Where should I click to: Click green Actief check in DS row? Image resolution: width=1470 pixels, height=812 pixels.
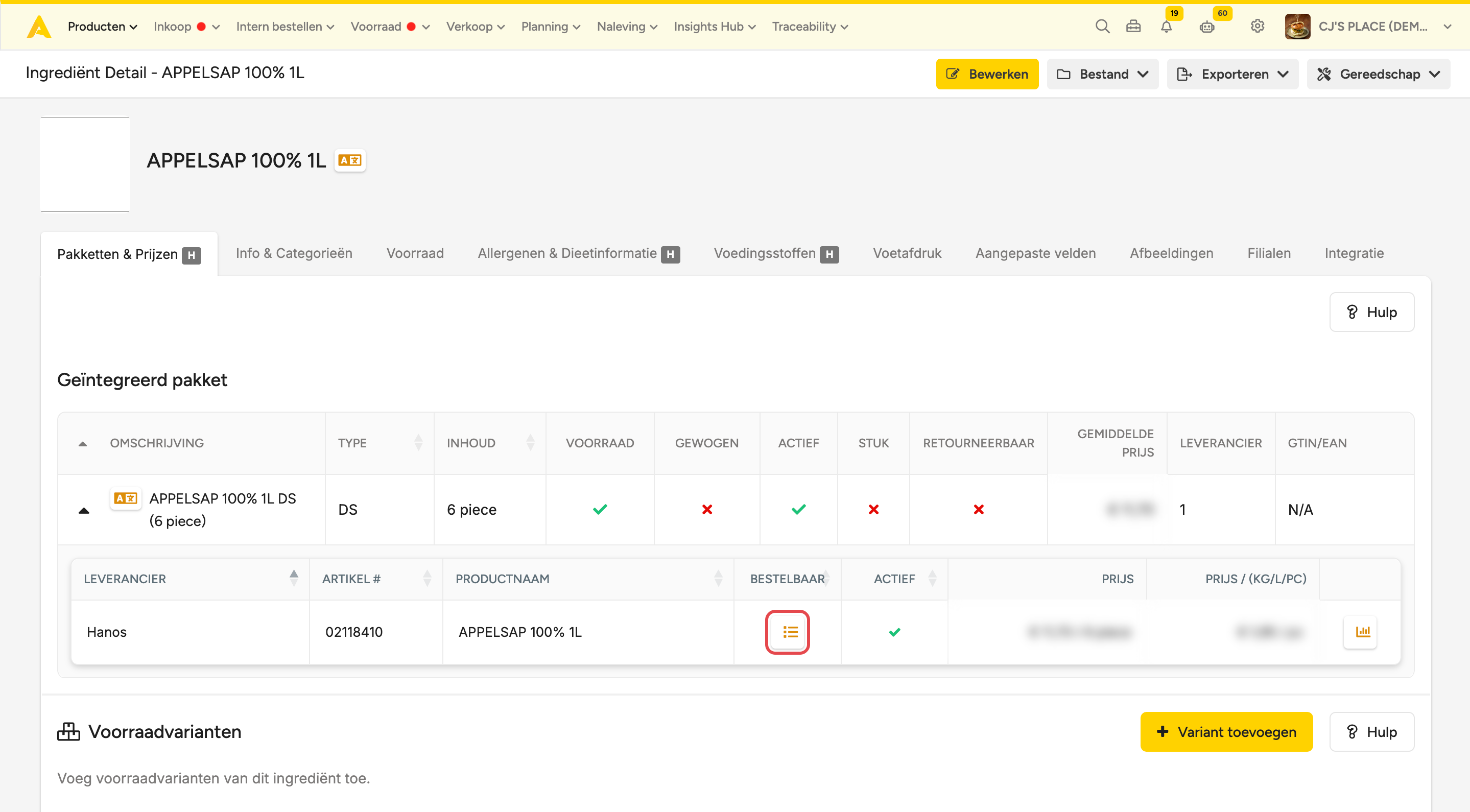tap(798, 510)
